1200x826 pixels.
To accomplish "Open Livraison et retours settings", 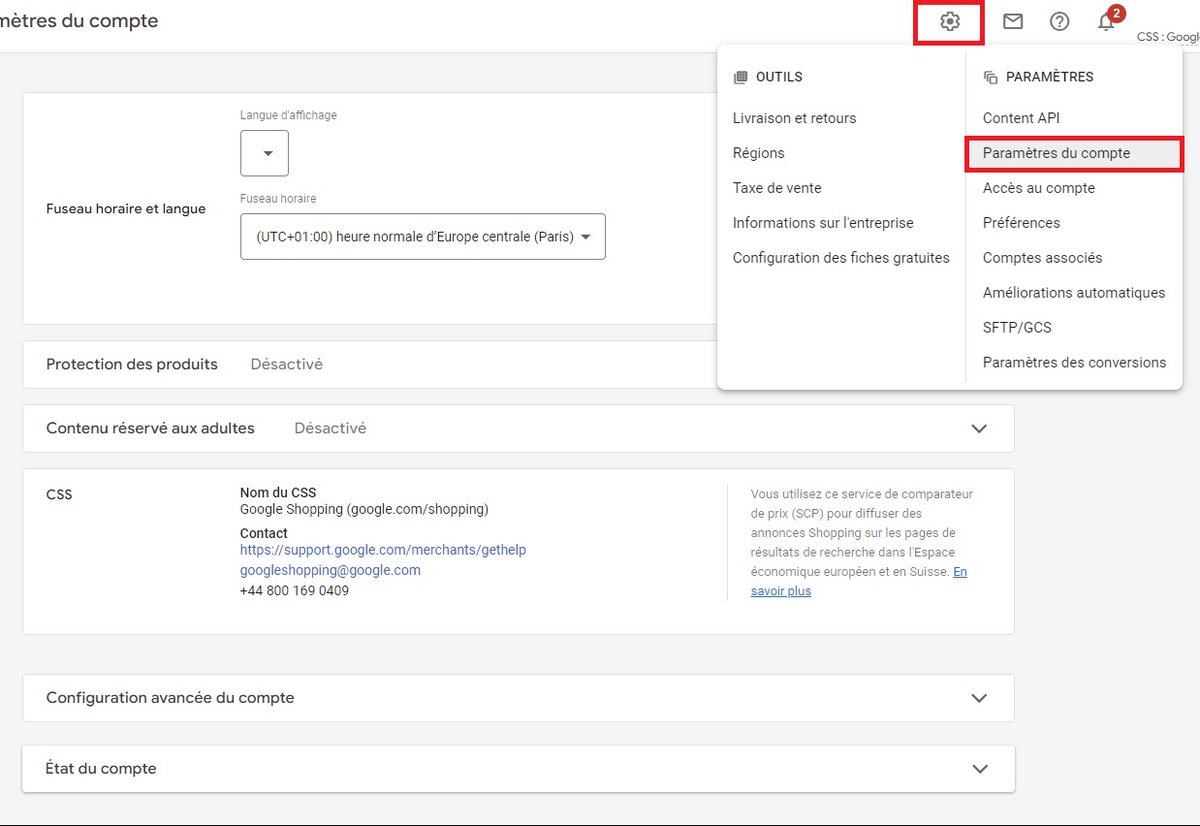I will (x=794, y=117).
